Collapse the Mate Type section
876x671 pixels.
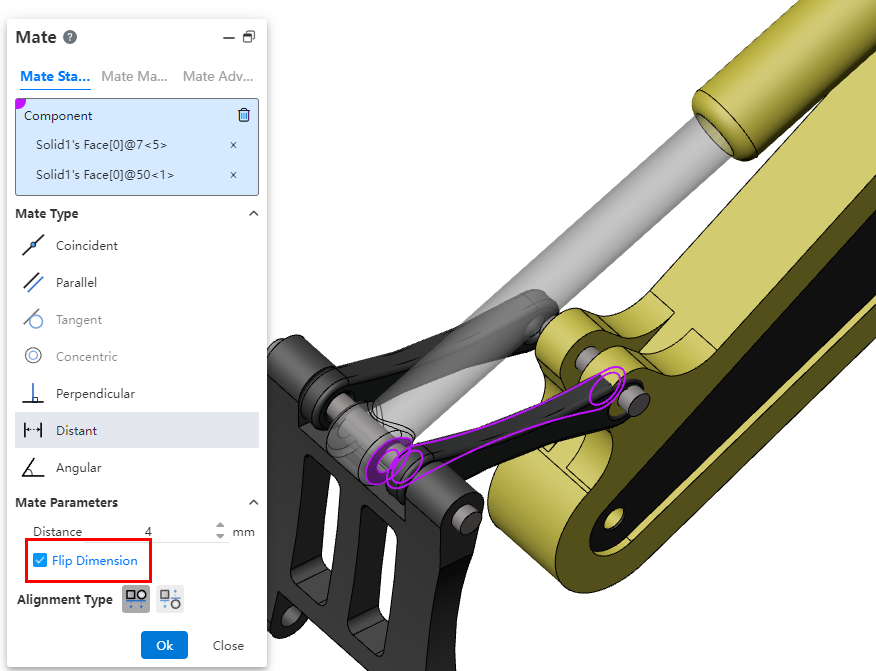tap(254, 213)
